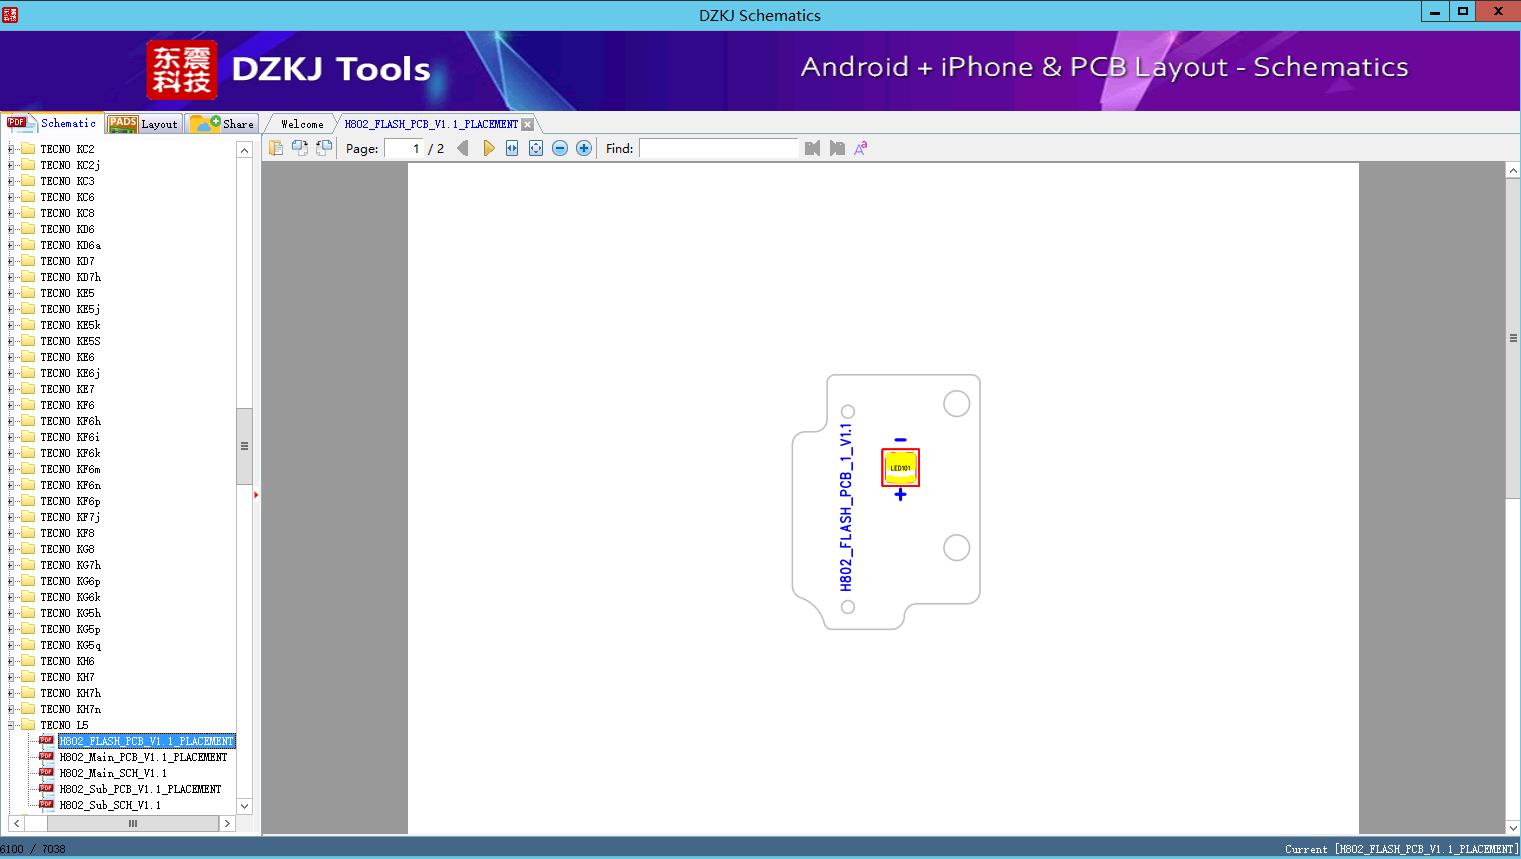Open H802_Sub_PCB_V1.1_PLACEMENT file
1521x859 pixels.
[x=140, y=789]
